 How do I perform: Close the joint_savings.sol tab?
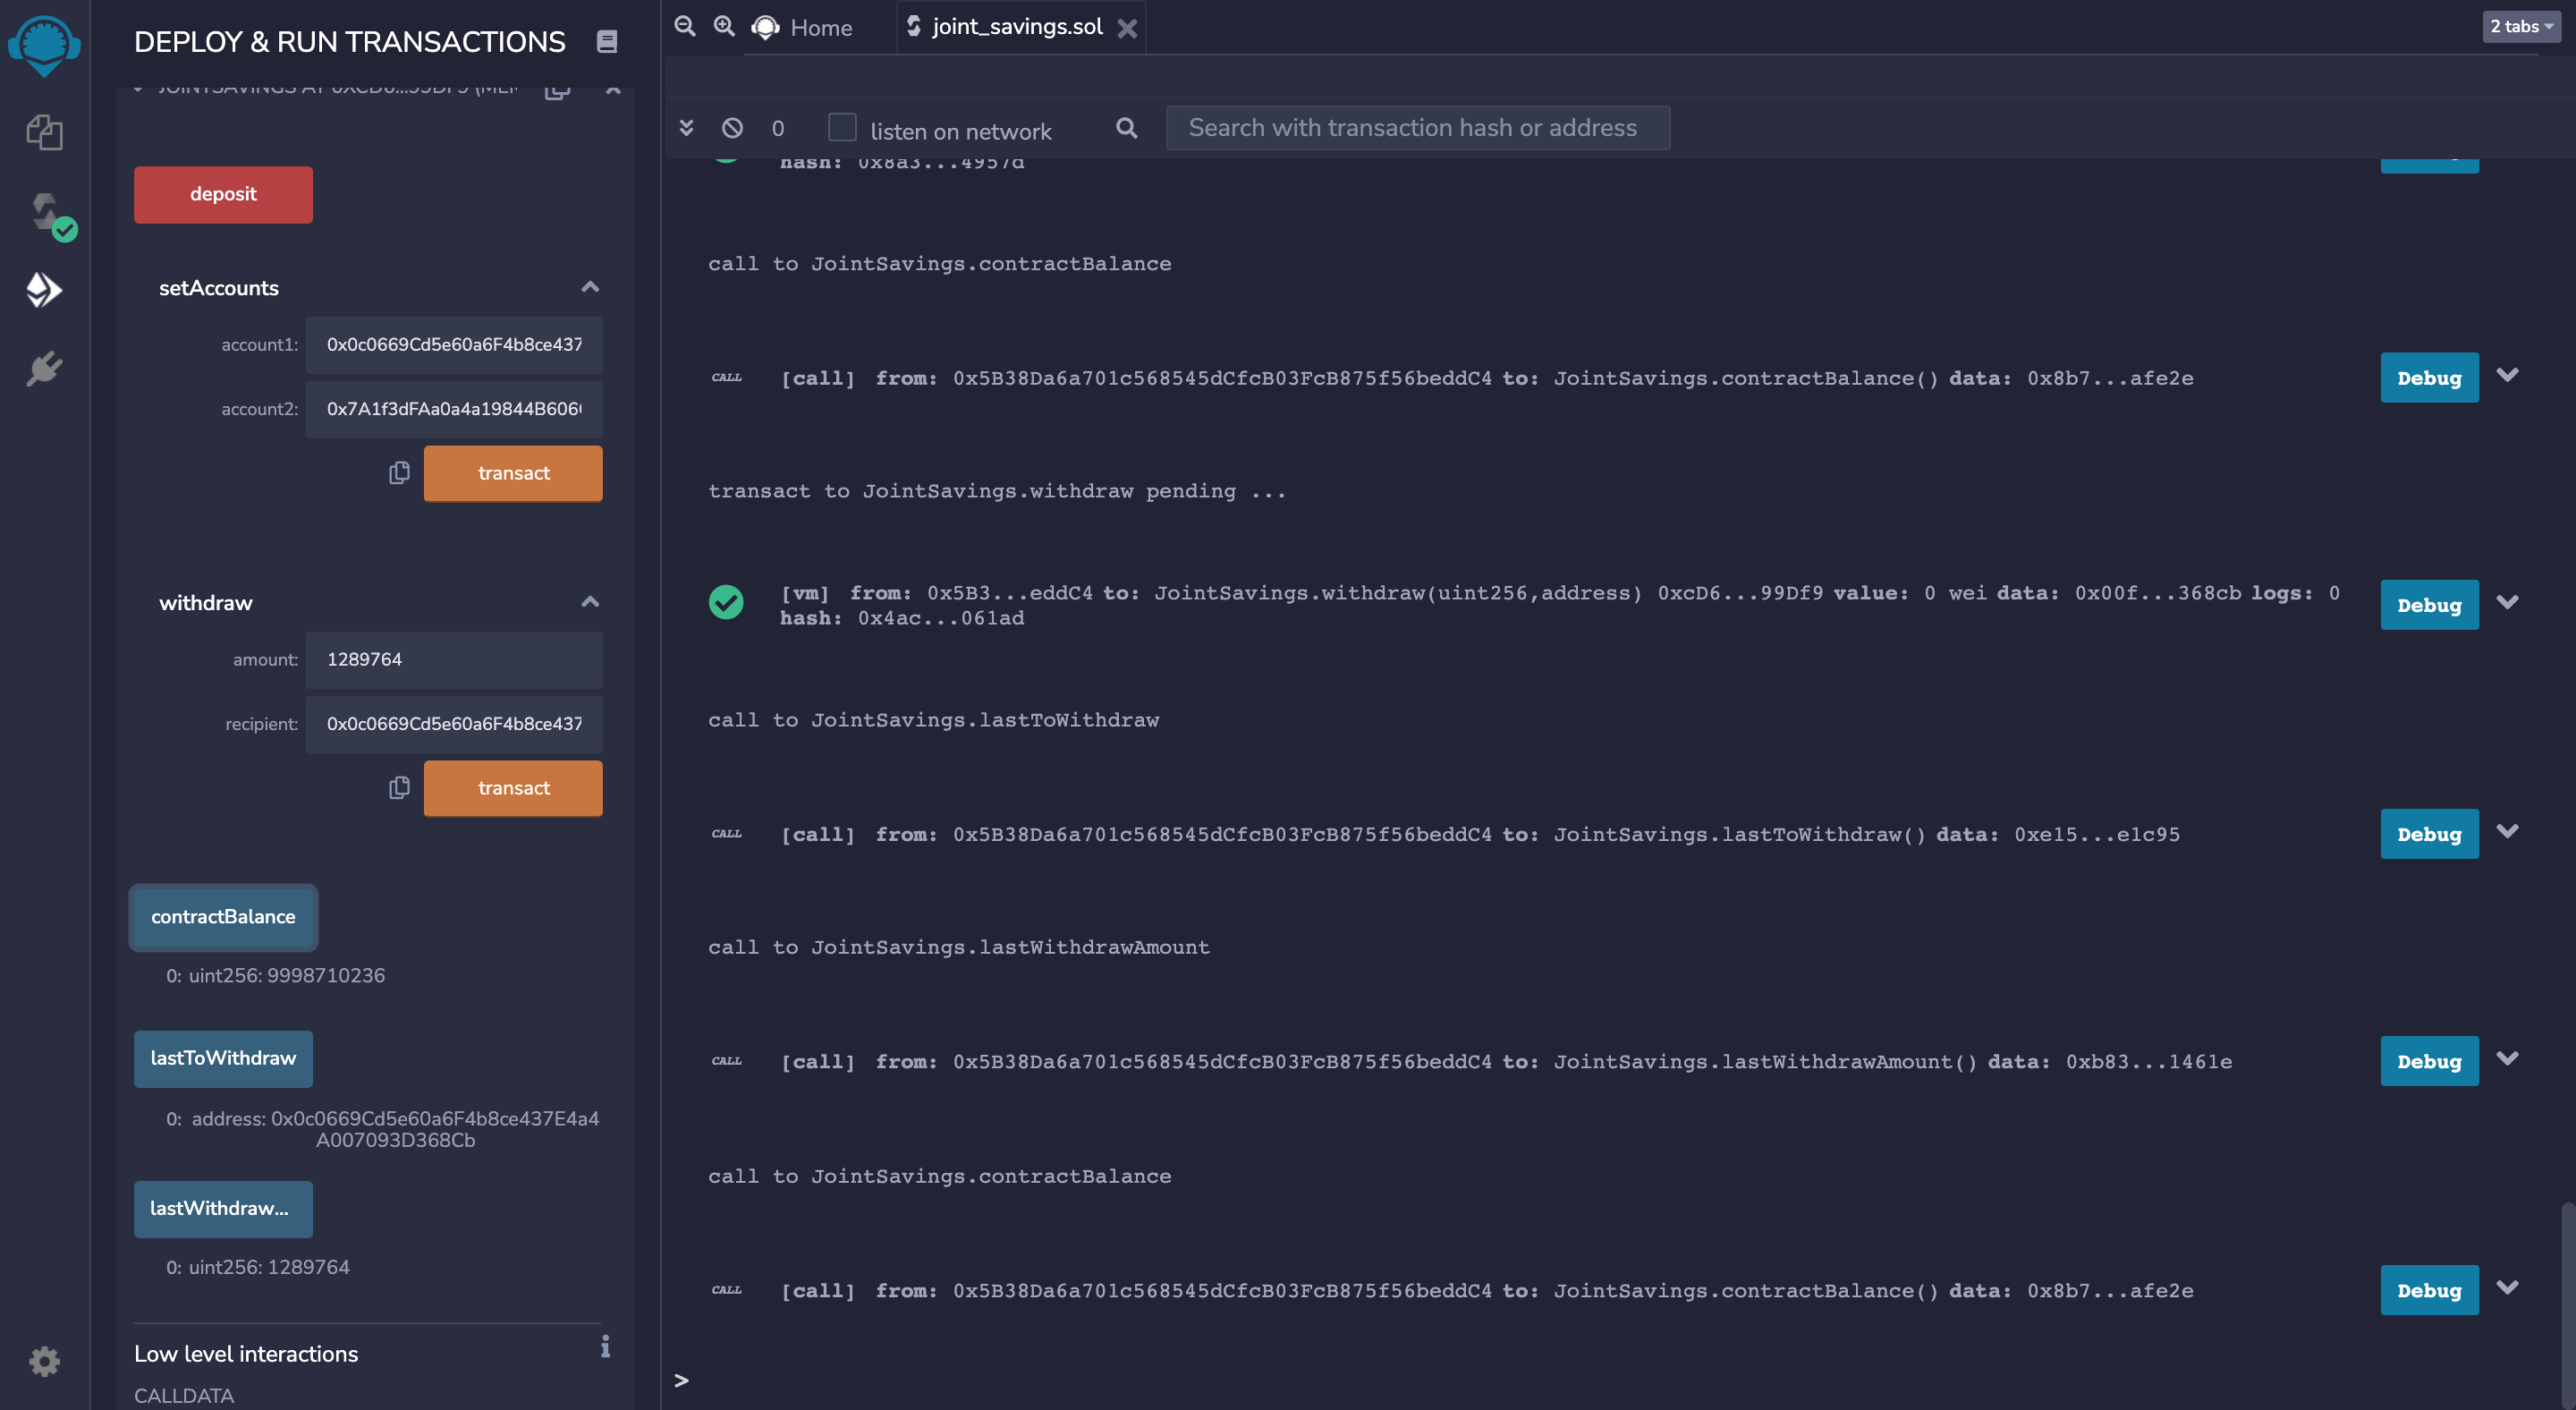pyautogui.click(x=1128, y=29)
